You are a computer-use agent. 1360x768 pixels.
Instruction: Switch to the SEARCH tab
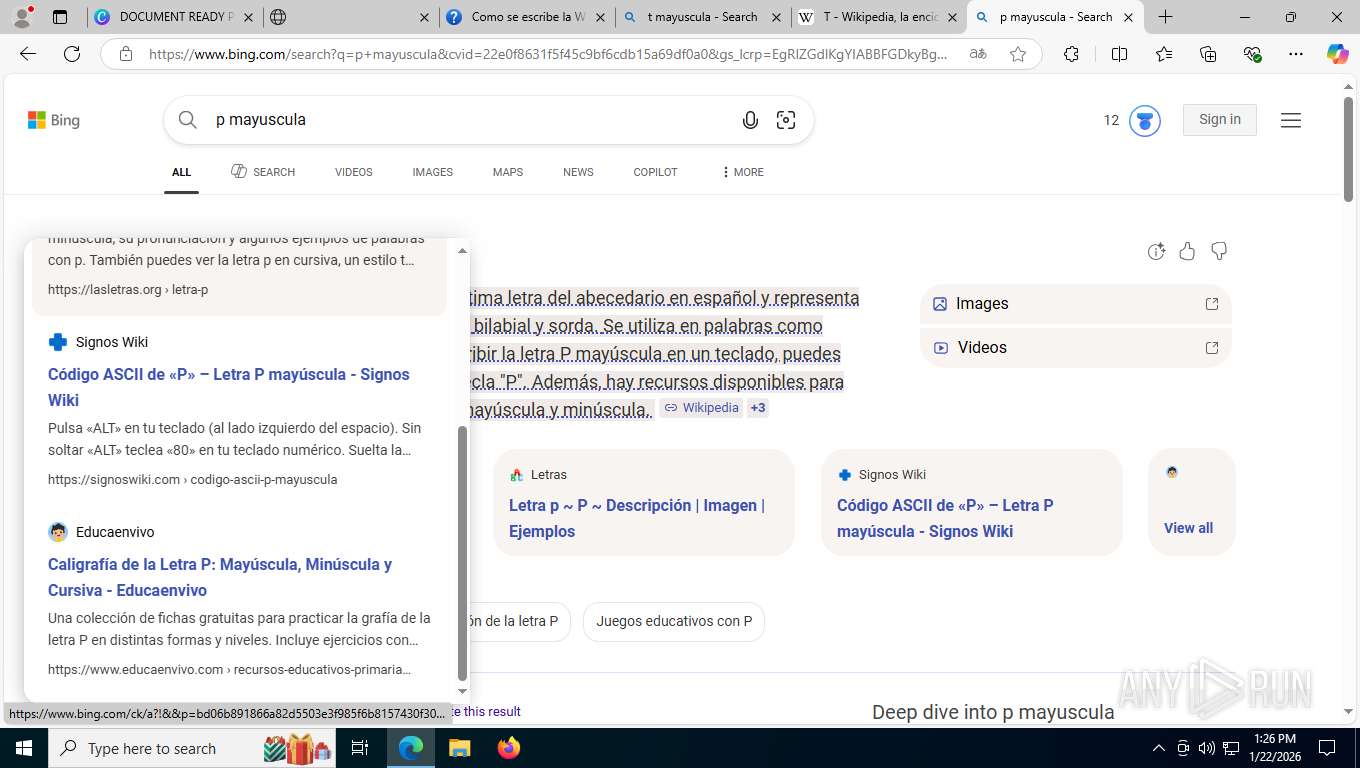click(263, 172)
